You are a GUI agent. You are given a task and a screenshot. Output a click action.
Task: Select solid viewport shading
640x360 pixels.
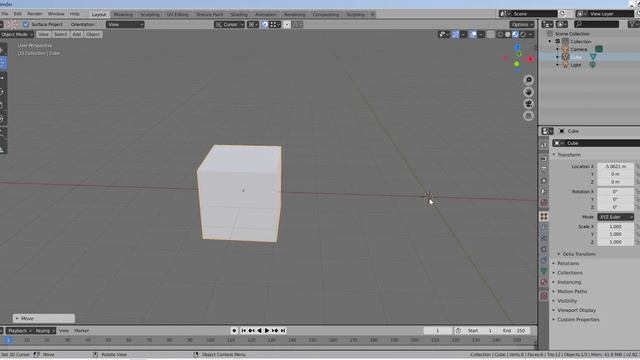click(x=508, y=35)
